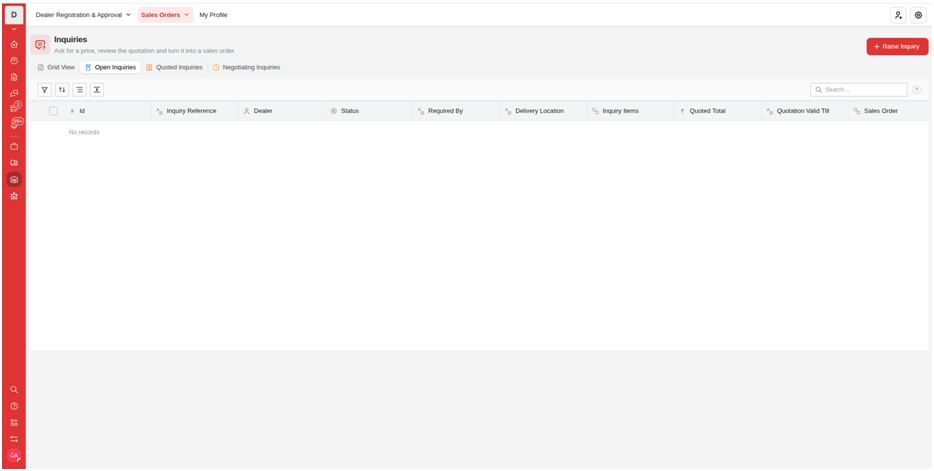The image size is (934, 471).
Task: Click the Raise Inquiry button
Action: [x=897, y=46]
